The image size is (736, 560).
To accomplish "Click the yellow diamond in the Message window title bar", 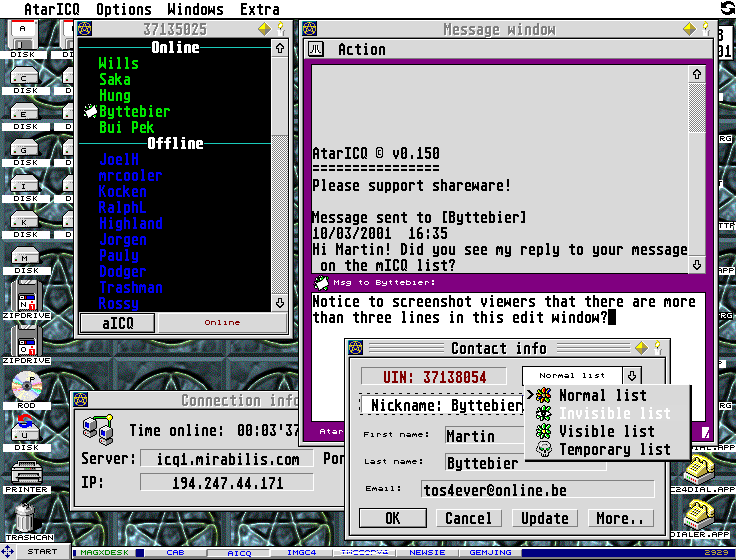I will coord(690,29).
